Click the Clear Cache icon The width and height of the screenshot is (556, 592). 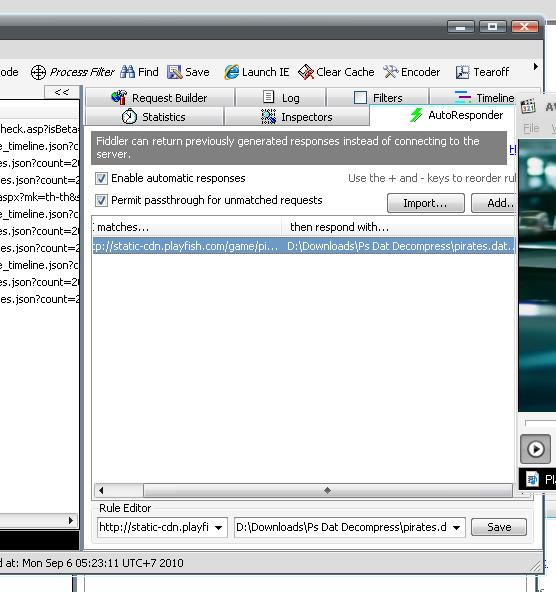(x=306, y=72)
